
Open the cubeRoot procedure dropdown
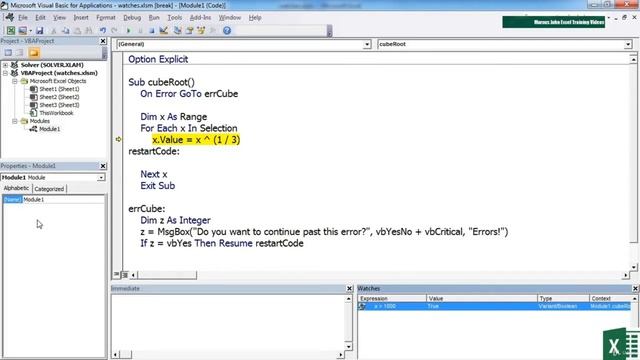(628, 44)
